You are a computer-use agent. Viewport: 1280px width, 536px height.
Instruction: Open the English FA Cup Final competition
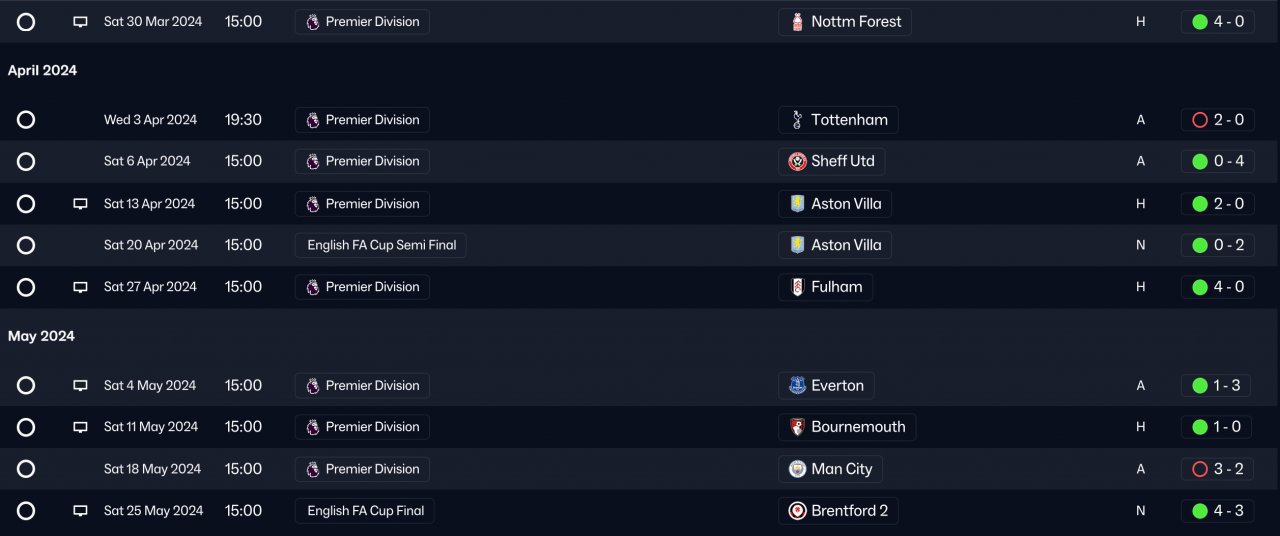[x=365, y=511]
